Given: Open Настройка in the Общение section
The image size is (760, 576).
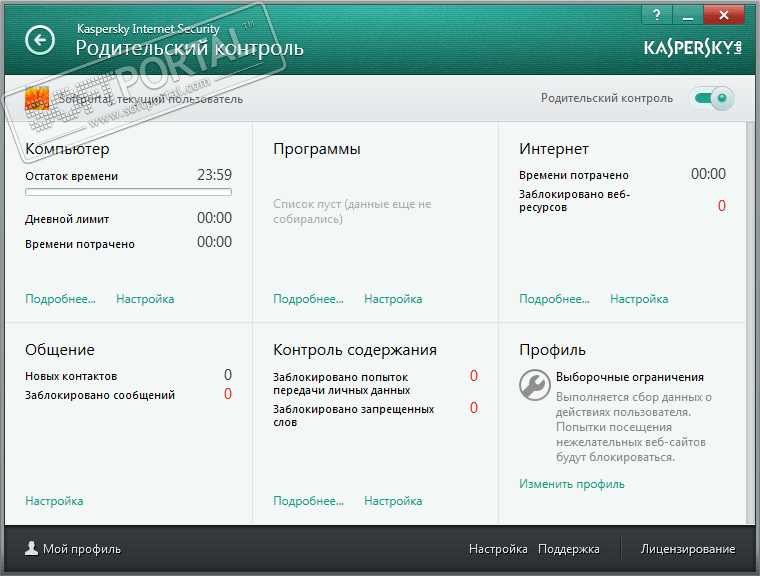Looking at the screenshot, I should pyautogui.click(x=54, y=501).
